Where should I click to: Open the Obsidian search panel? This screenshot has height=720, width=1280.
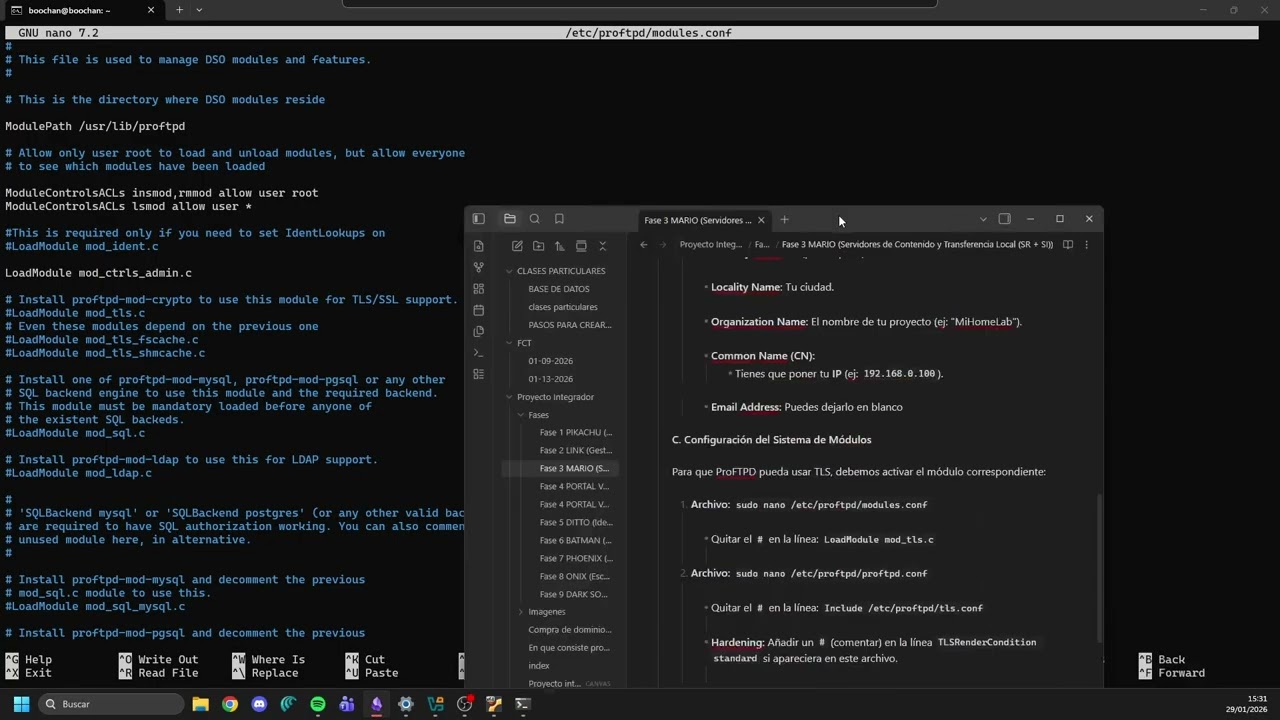535,219
